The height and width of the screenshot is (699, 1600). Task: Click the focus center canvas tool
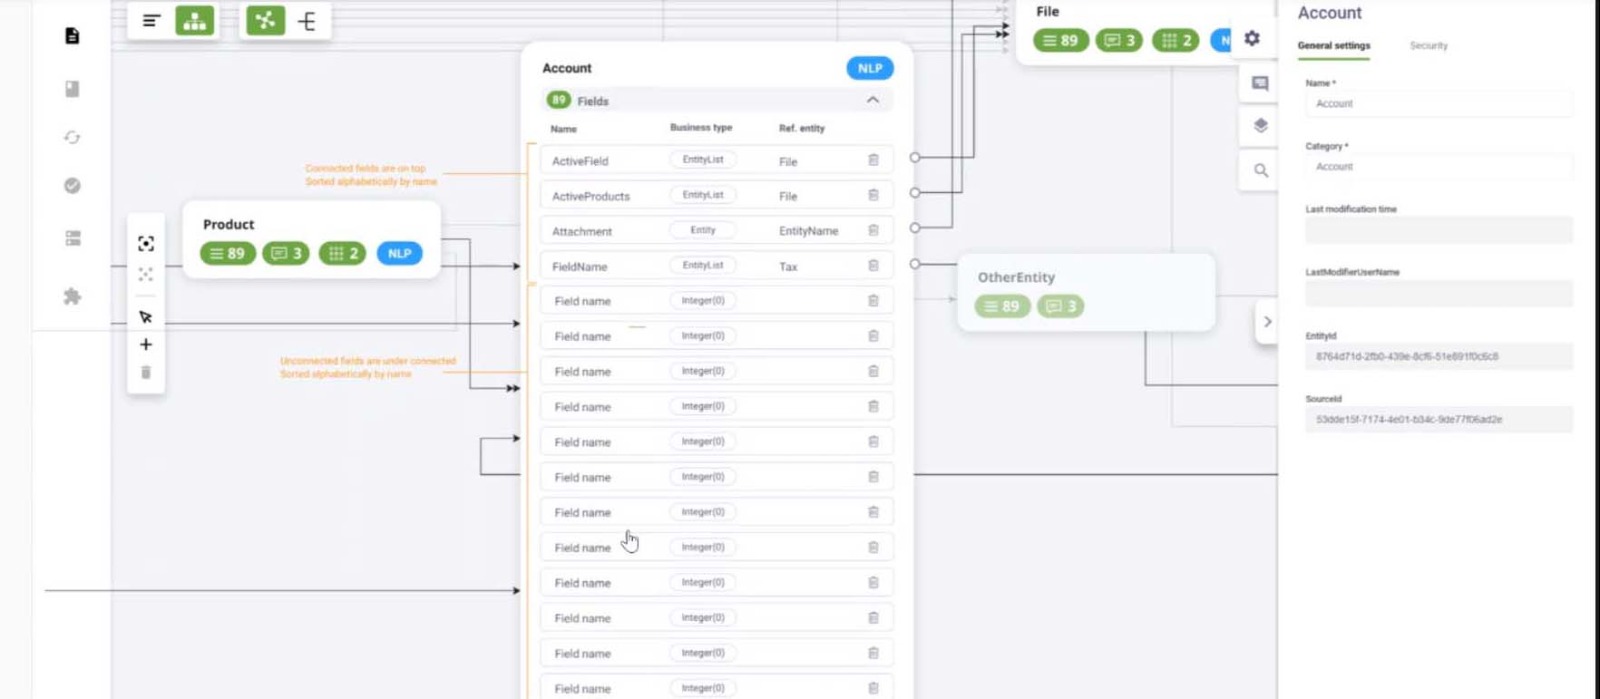click(x=146, y=244)
